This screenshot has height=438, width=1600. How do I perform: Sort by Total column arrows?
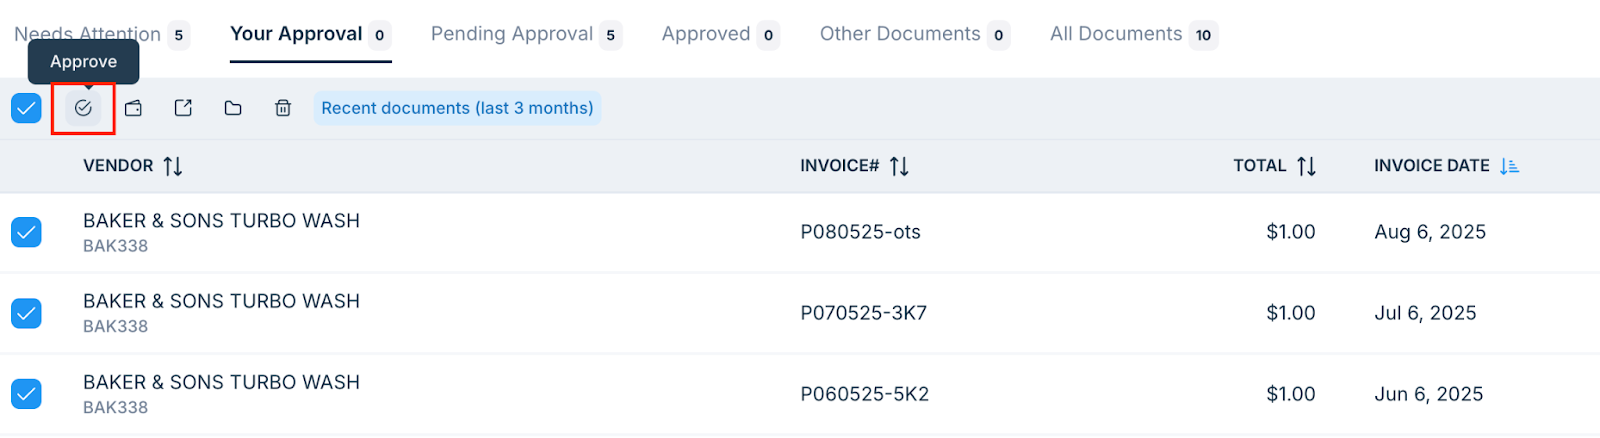(x=1306, y=166)
